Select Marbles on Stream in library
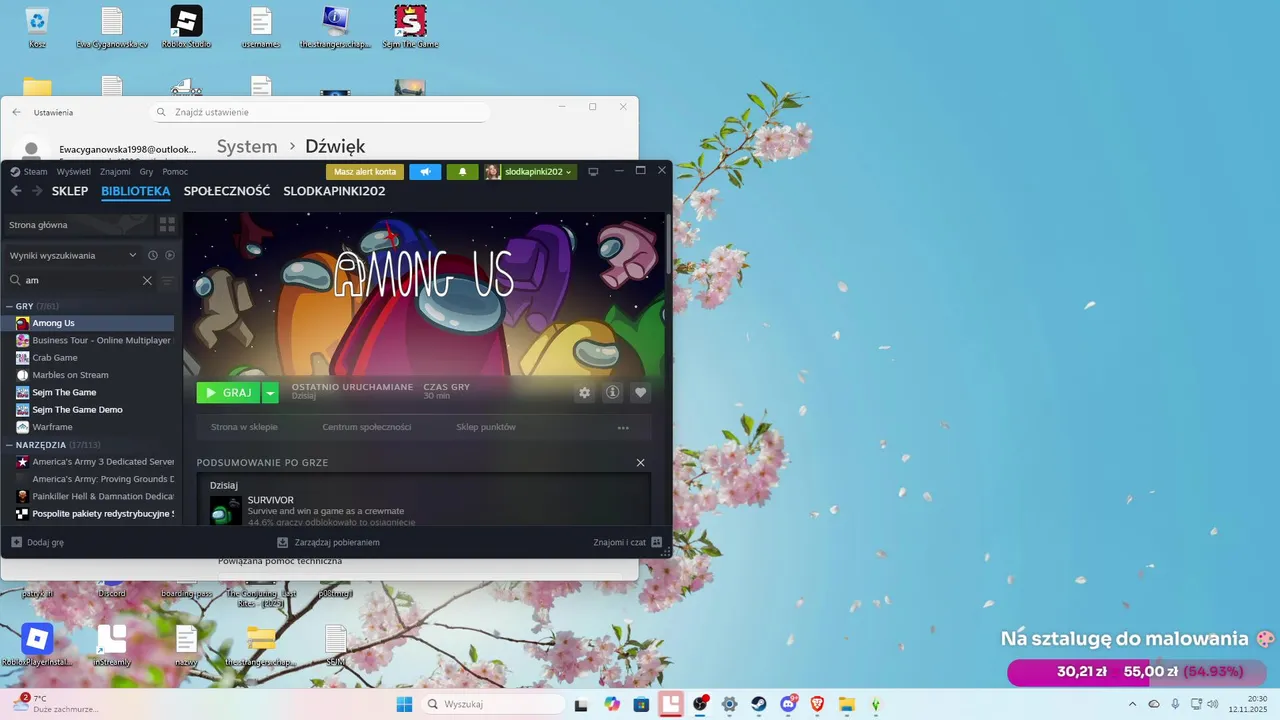The image size is (1280, 720). [x=90, y=375]
